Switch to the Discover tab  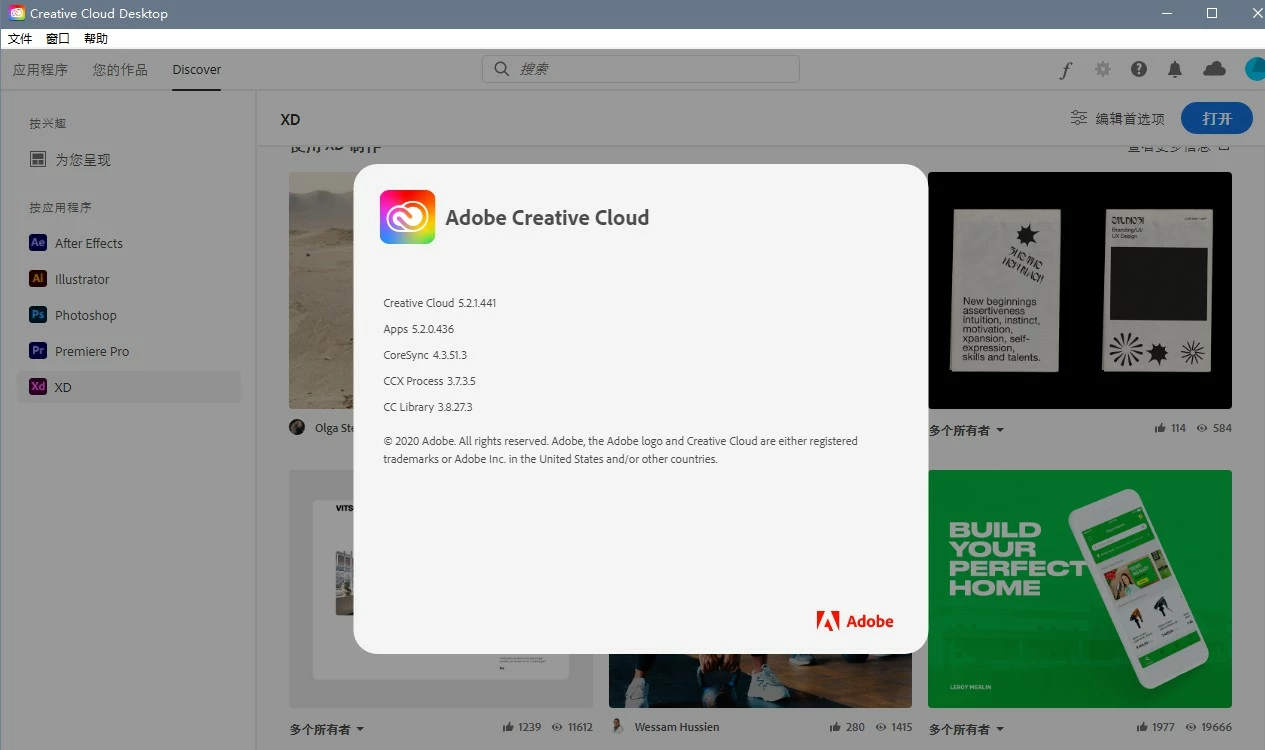197,70
